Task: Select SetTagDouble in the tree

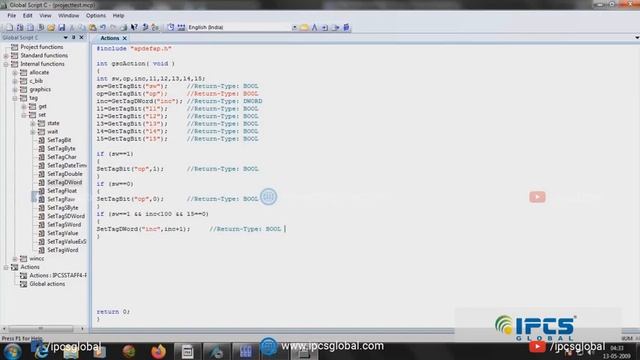Action: pyautogui.click(x=65, y=174)
